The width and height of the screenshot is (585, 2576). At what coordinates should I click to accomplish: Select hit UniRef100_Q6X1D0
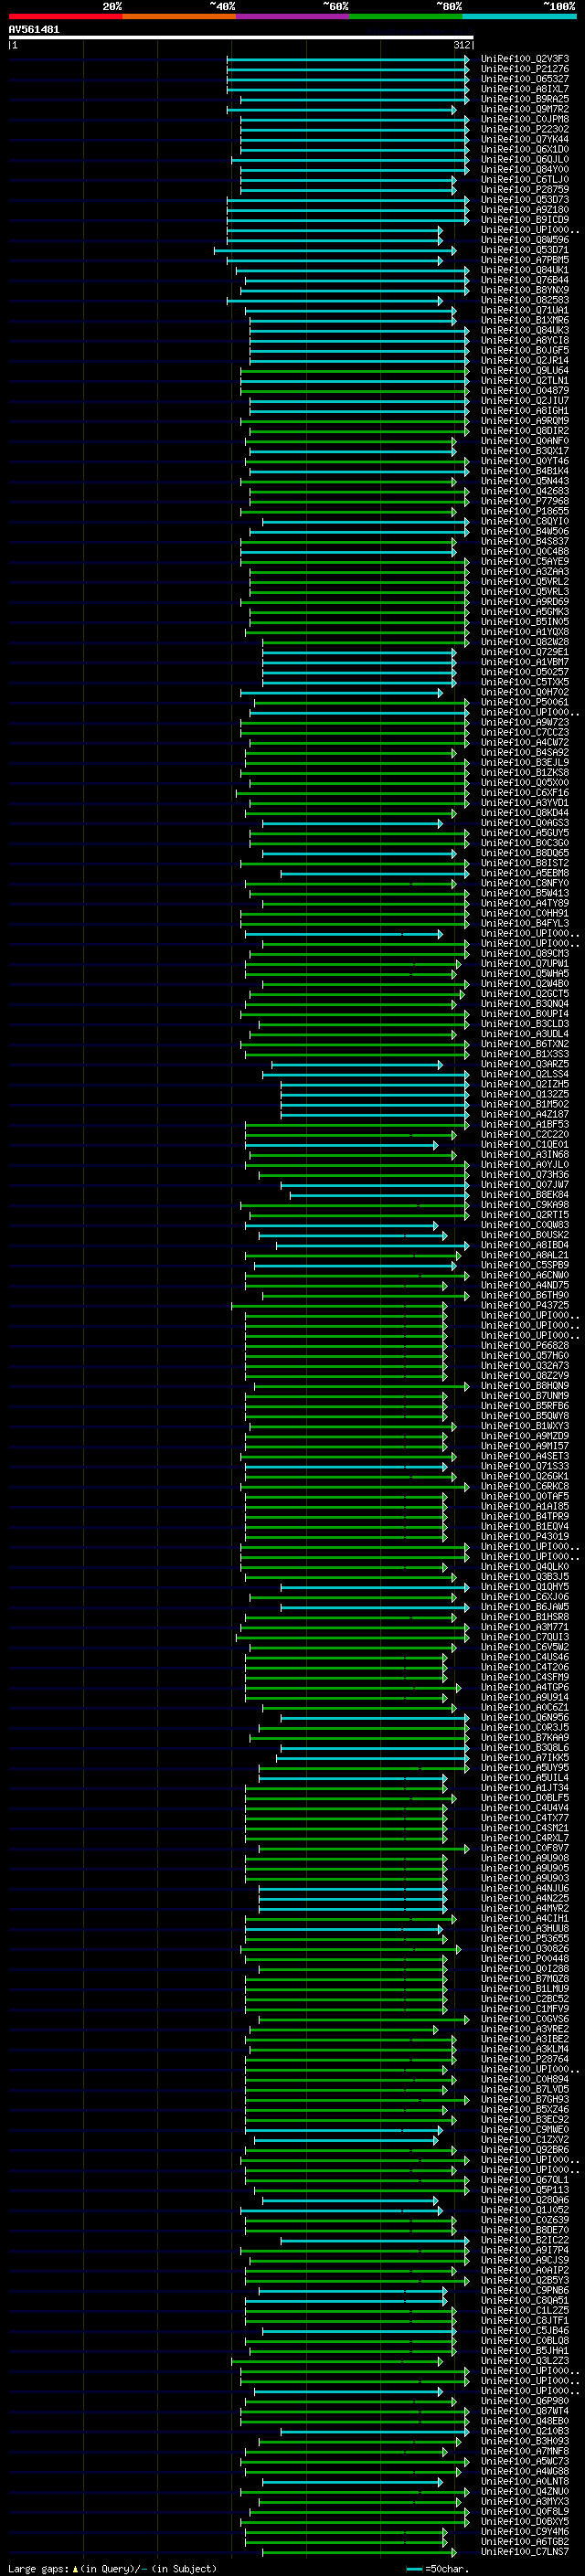(x=525, y=149)
